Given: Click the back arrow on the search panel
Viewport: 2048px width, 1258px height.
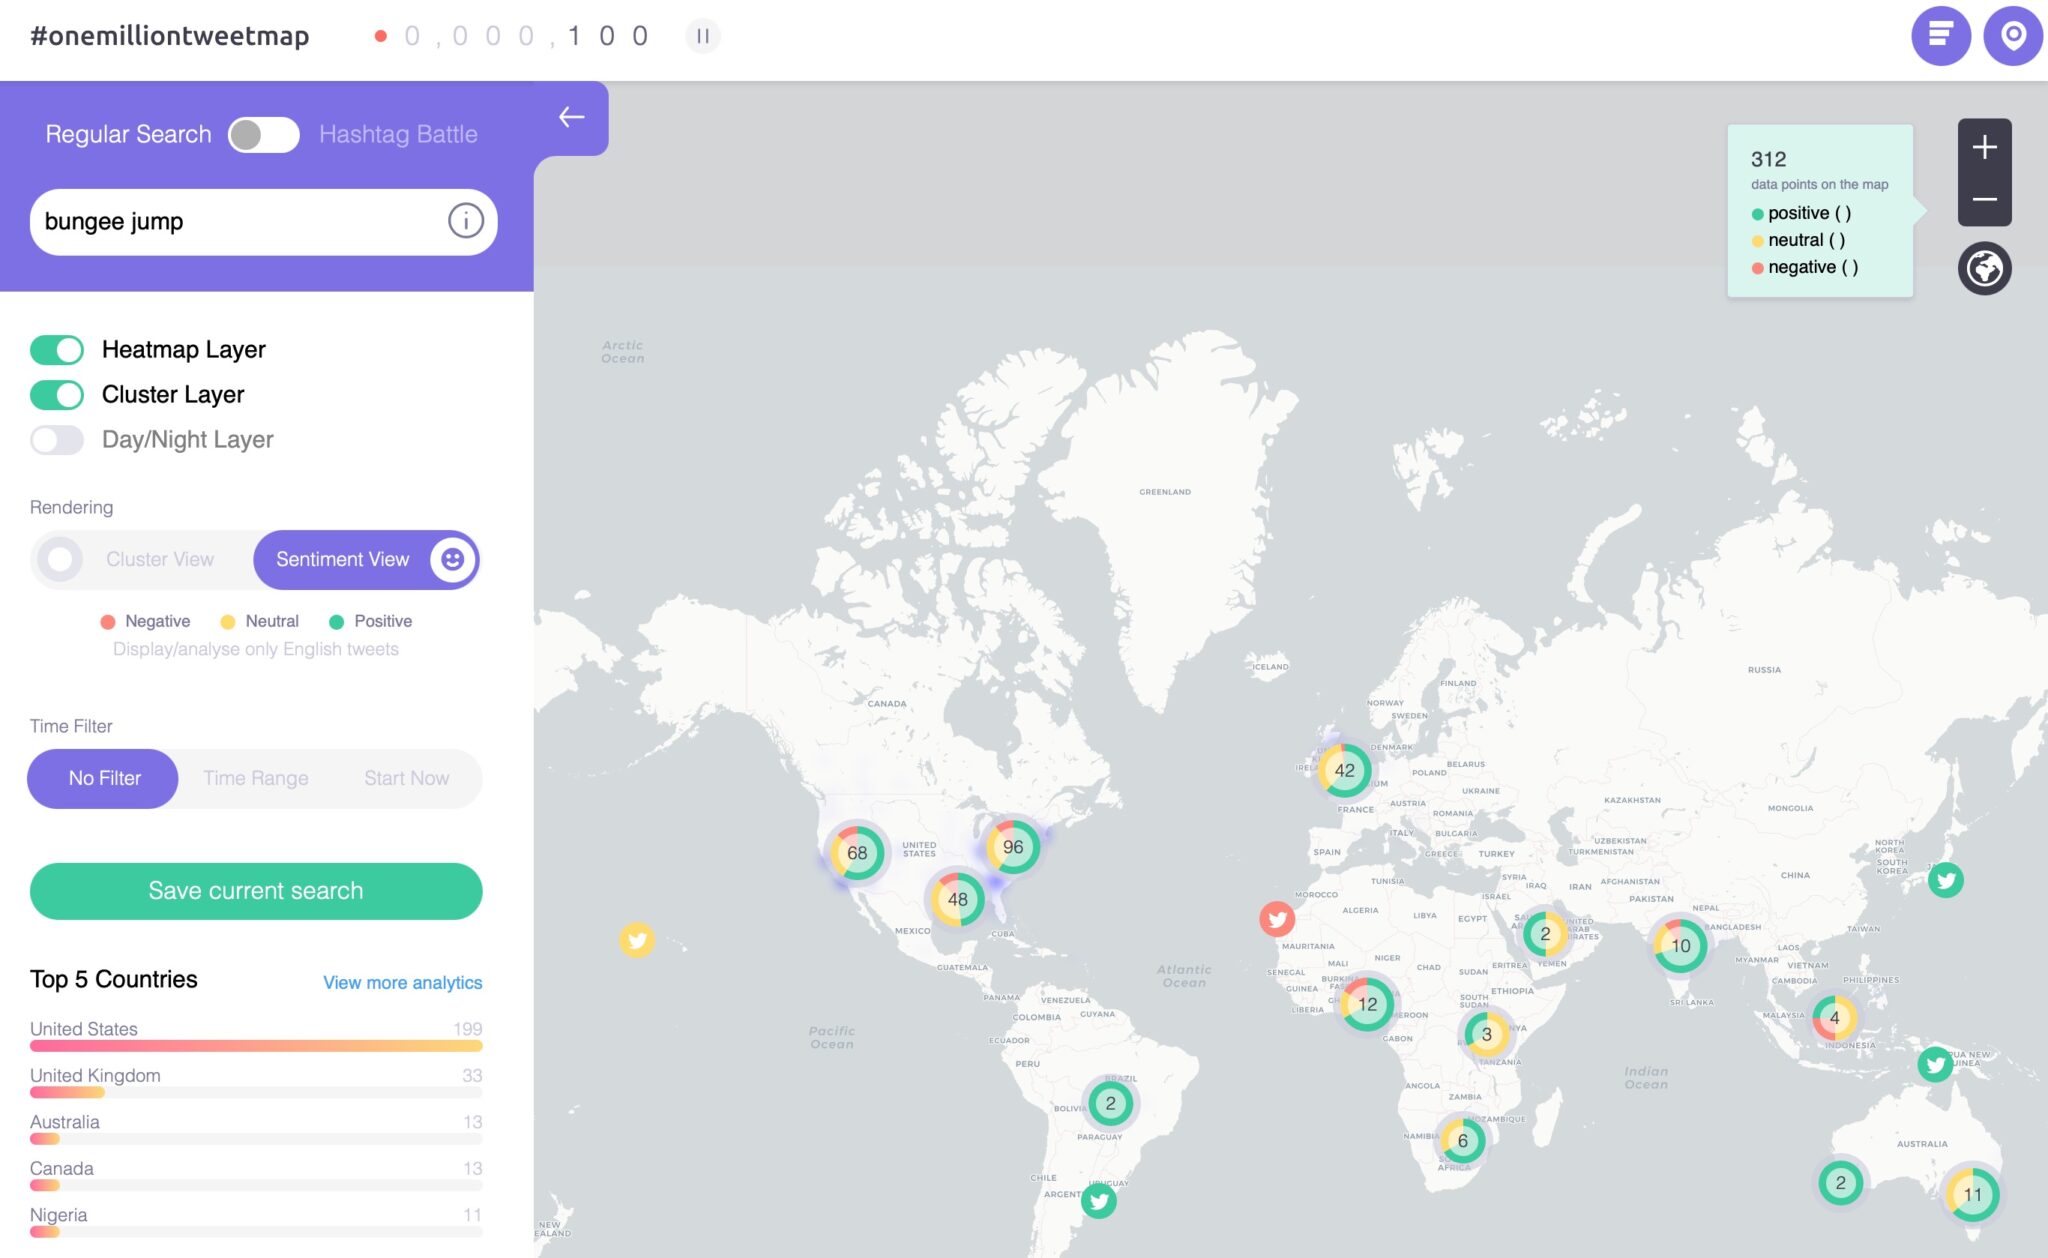Looking at the screenshot, I should (x=572, y=117).
